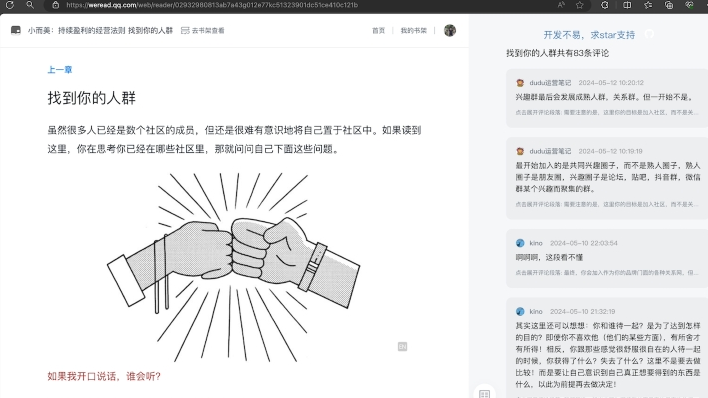The image size is (708, 398).
Task: Click the kino avatar on the 21:32:19 comment
Action: 520,312
